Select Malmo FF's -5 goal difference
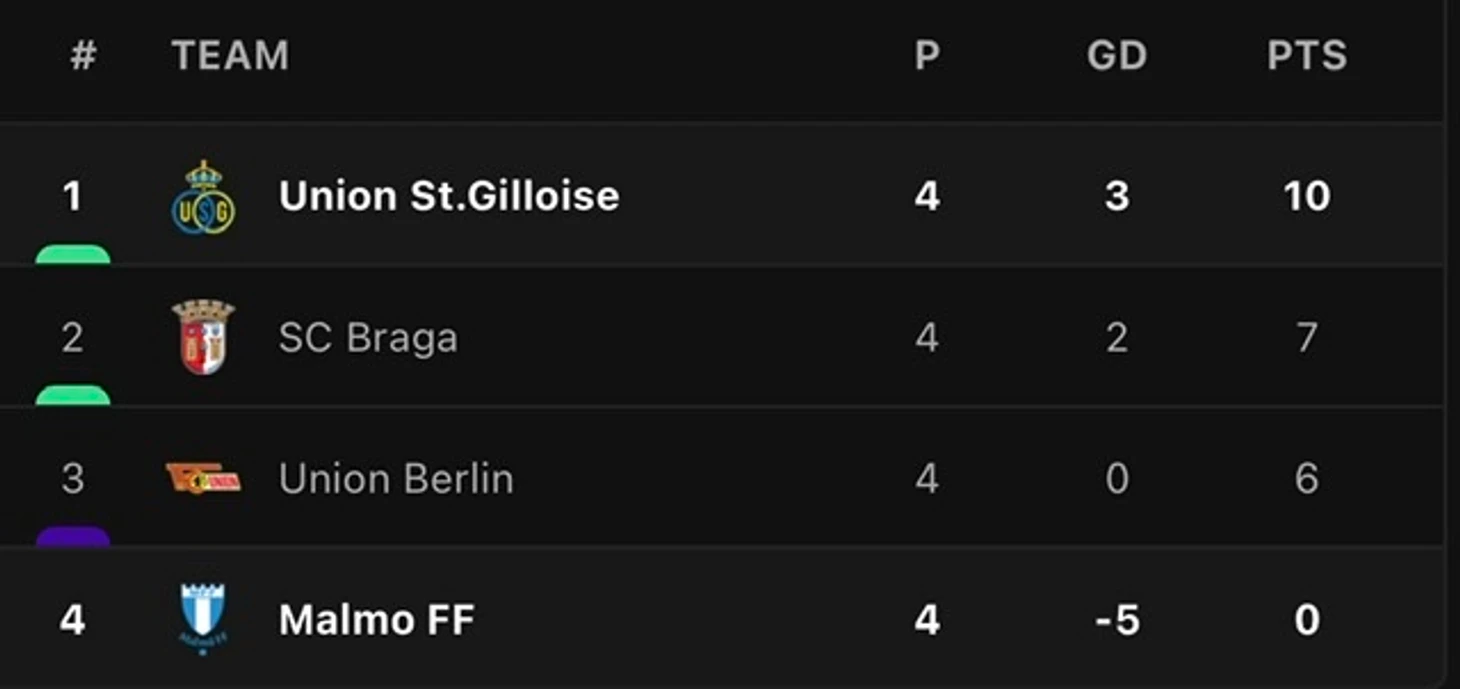The image size is (1460, 689). point(1117,620)
